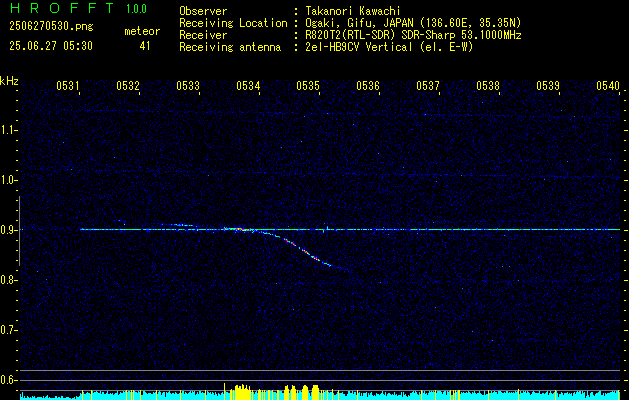Click the 0532 time marker
629x400 pixels.
point(128,86)
